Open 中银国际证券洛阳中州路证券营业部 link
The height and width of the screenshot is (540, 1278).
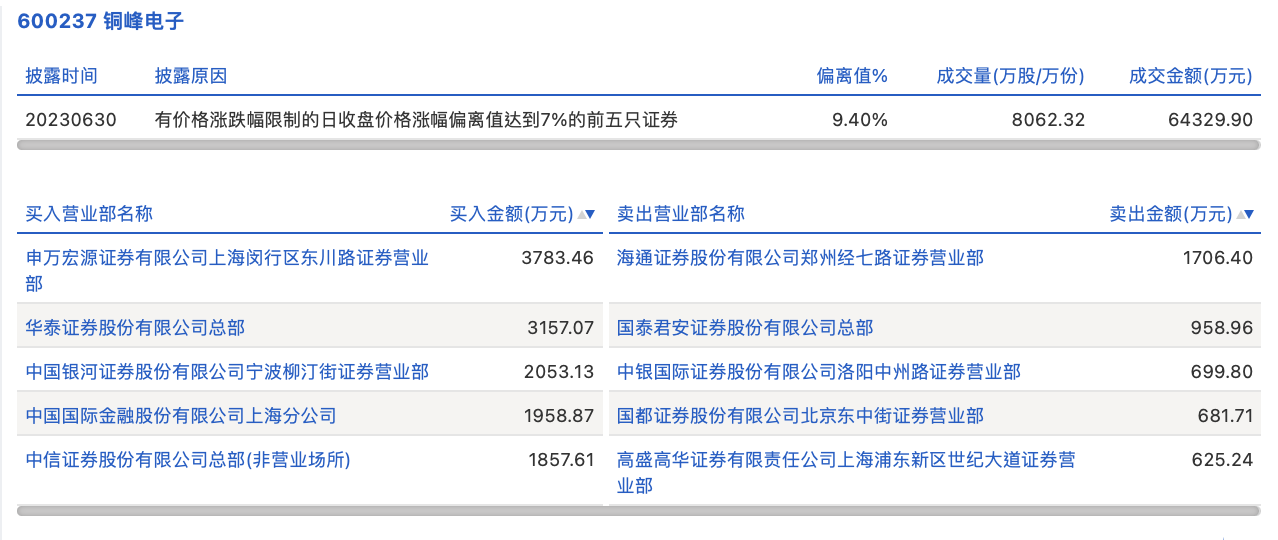pos(819,372)
